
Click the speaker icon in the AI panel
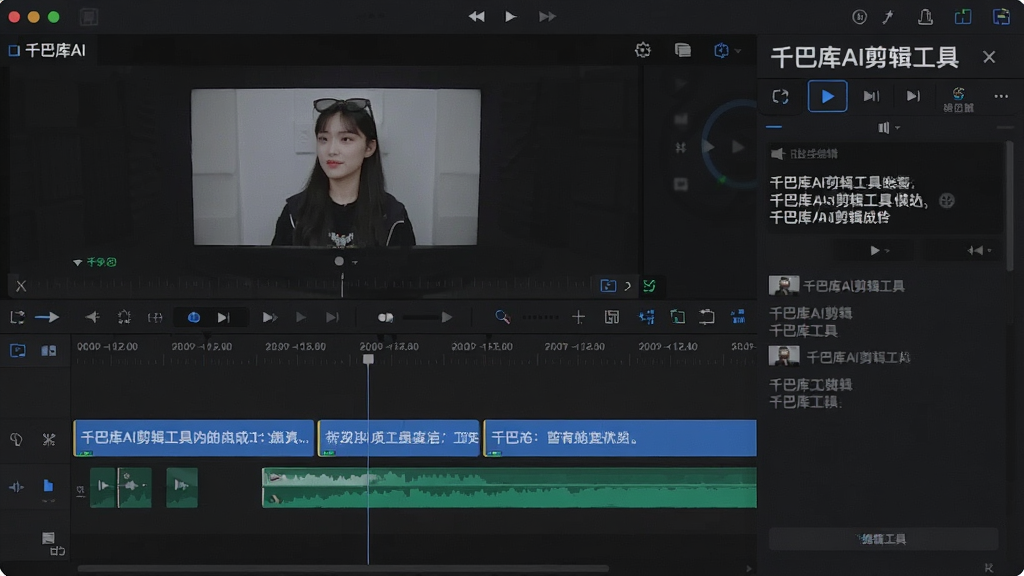[x=777, y=153]
